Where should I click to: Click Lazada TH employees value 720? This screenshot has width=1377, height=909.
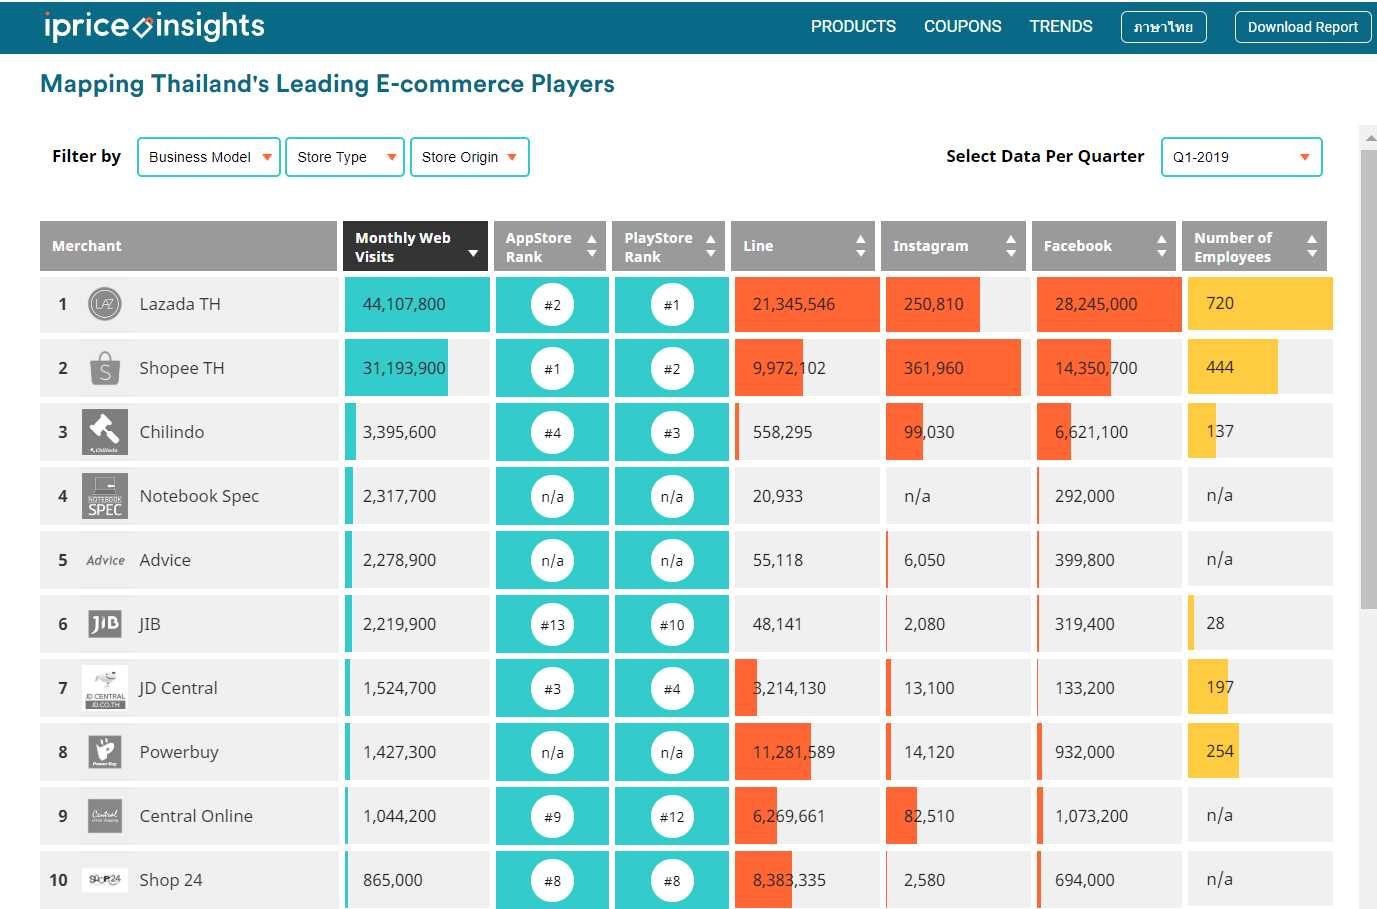(1220, 303)
